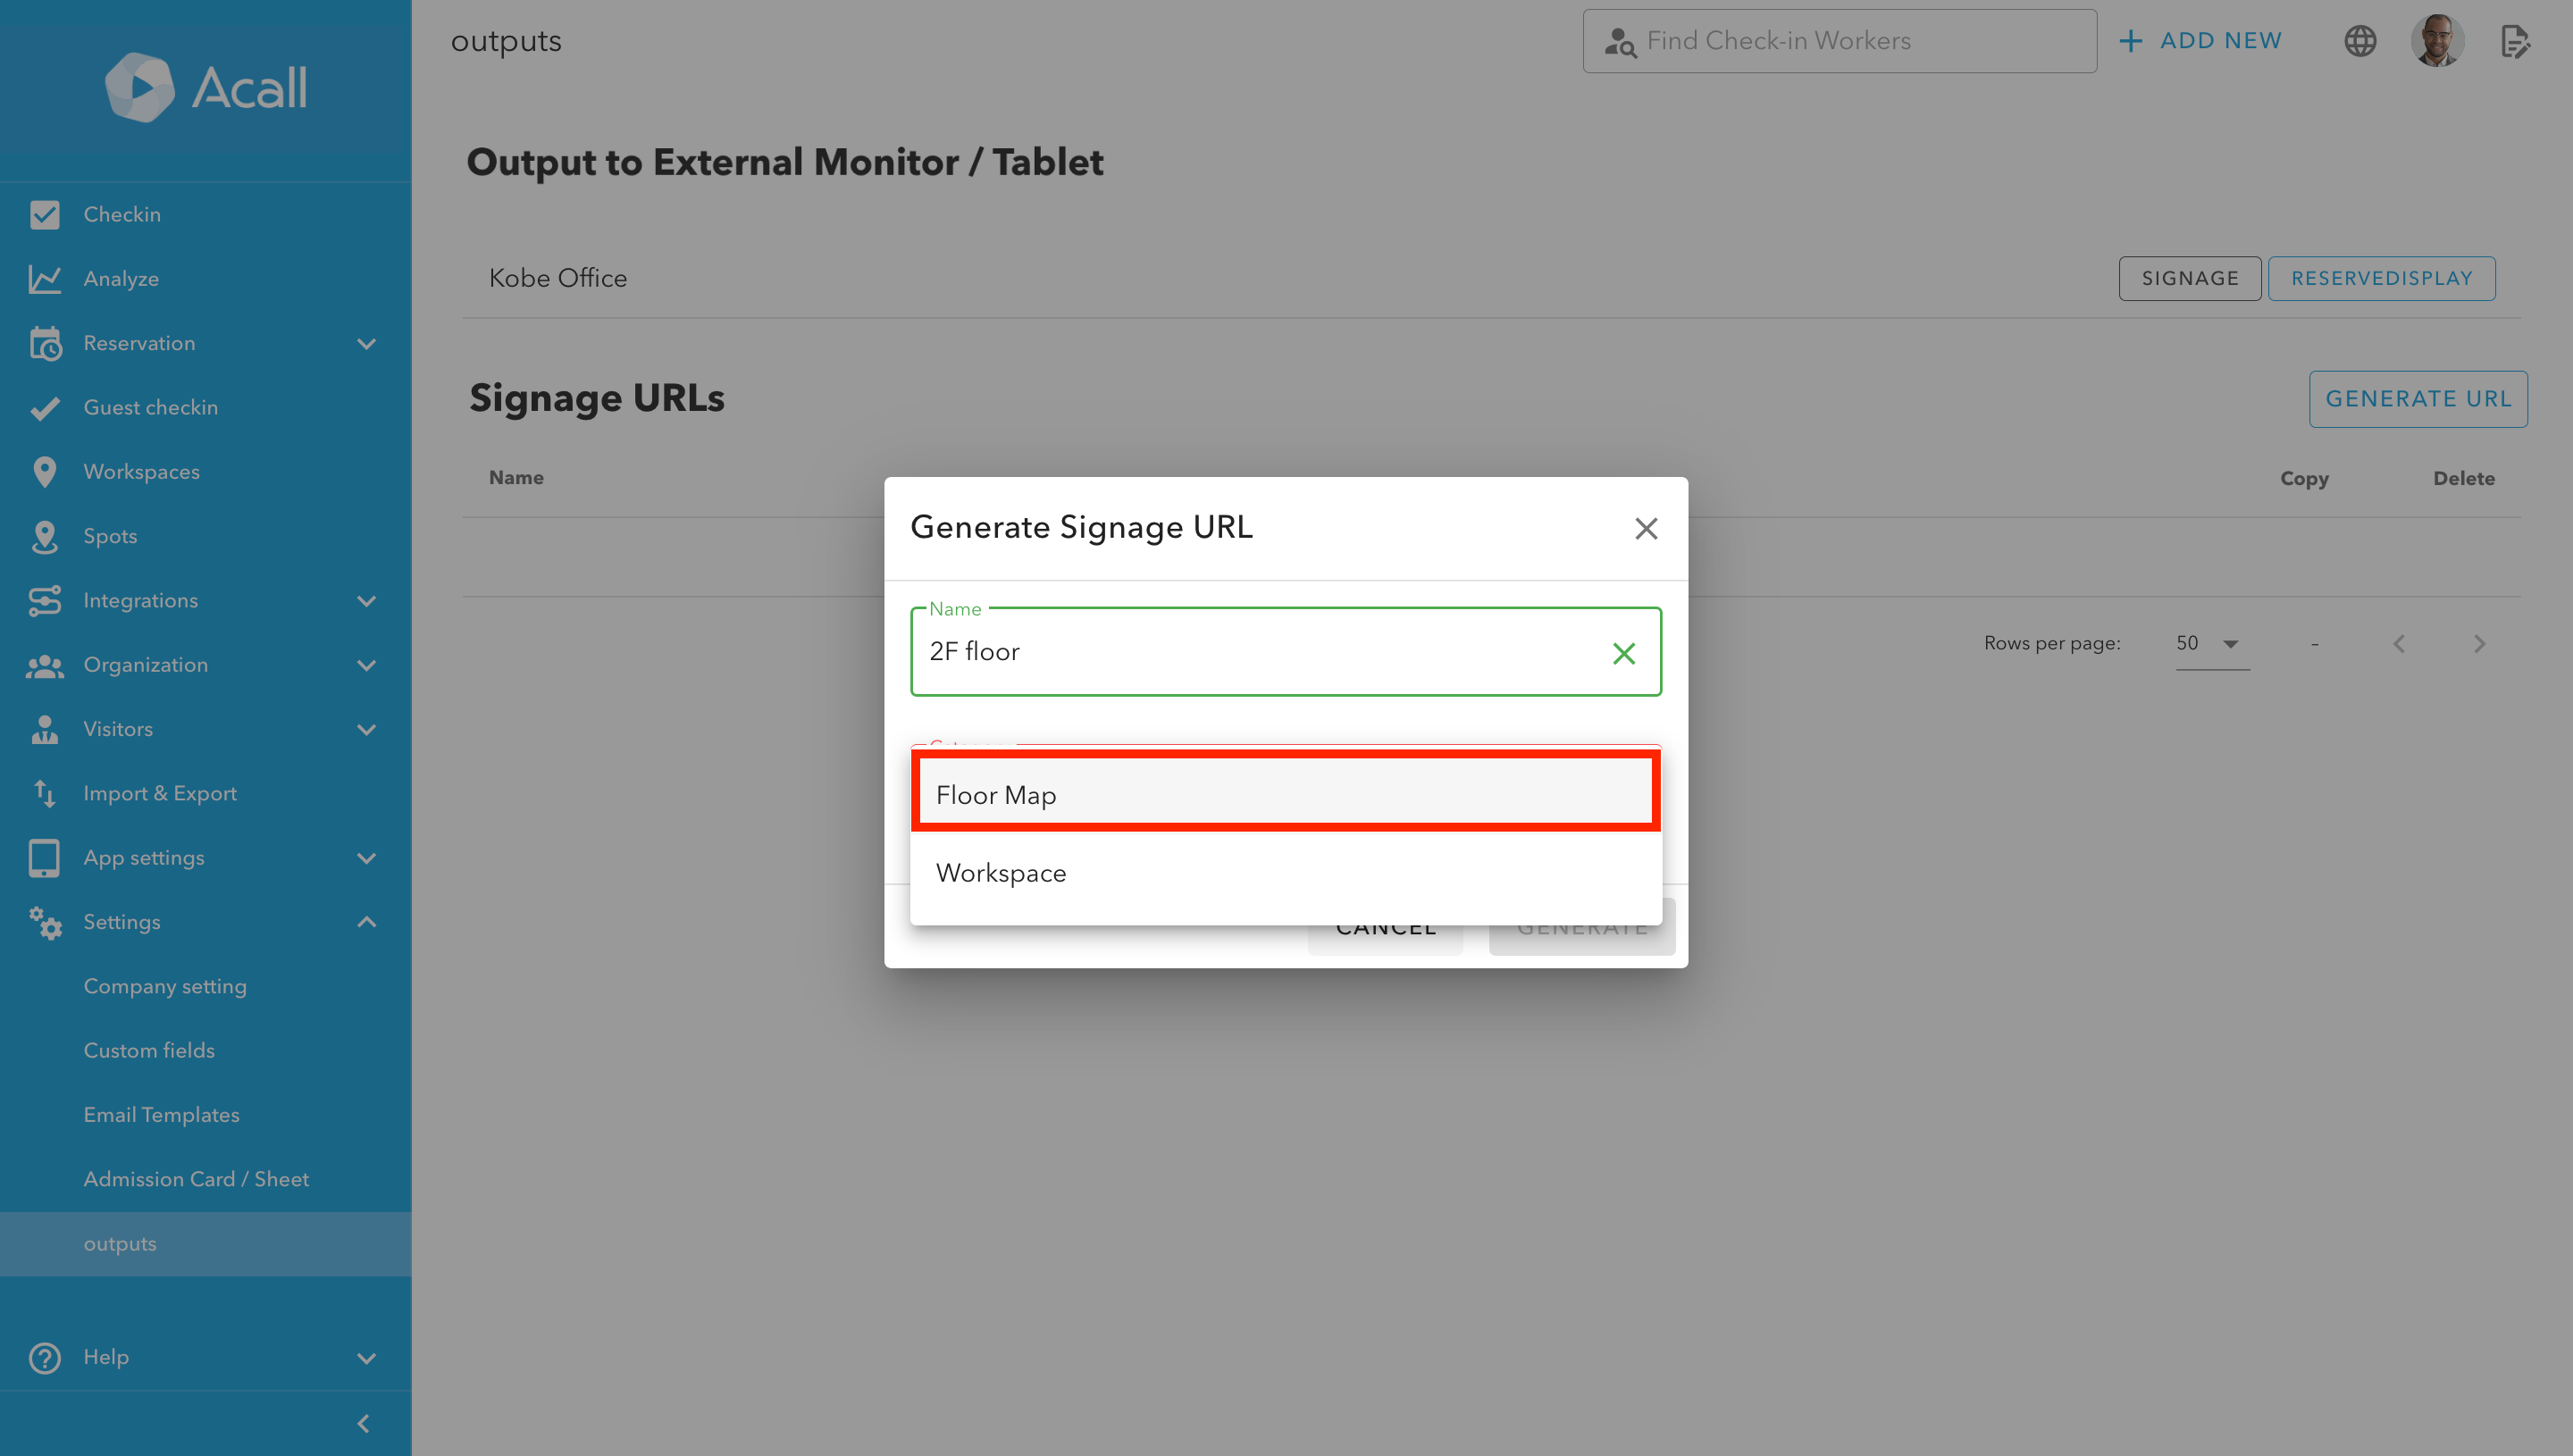Collapse the Settings section chevron
2573x1456 pixels.
pos(367,922)
